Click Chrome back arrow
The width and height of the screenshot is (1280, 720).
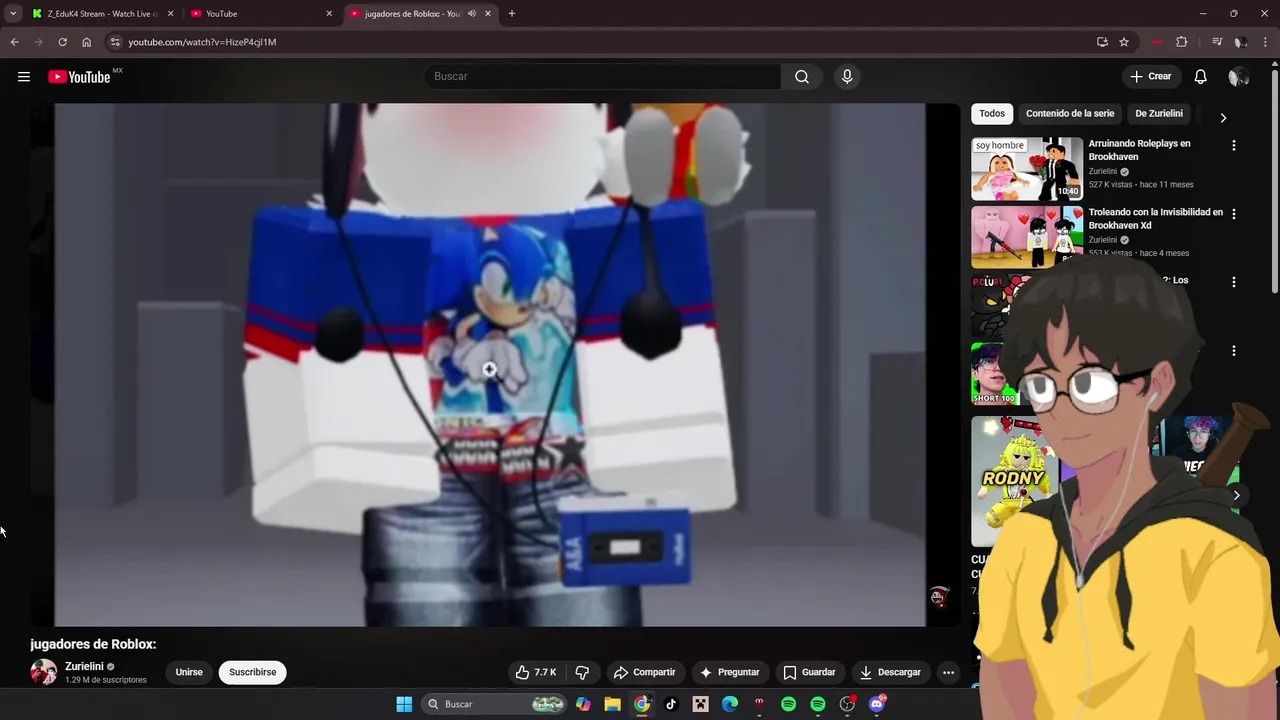14,42
